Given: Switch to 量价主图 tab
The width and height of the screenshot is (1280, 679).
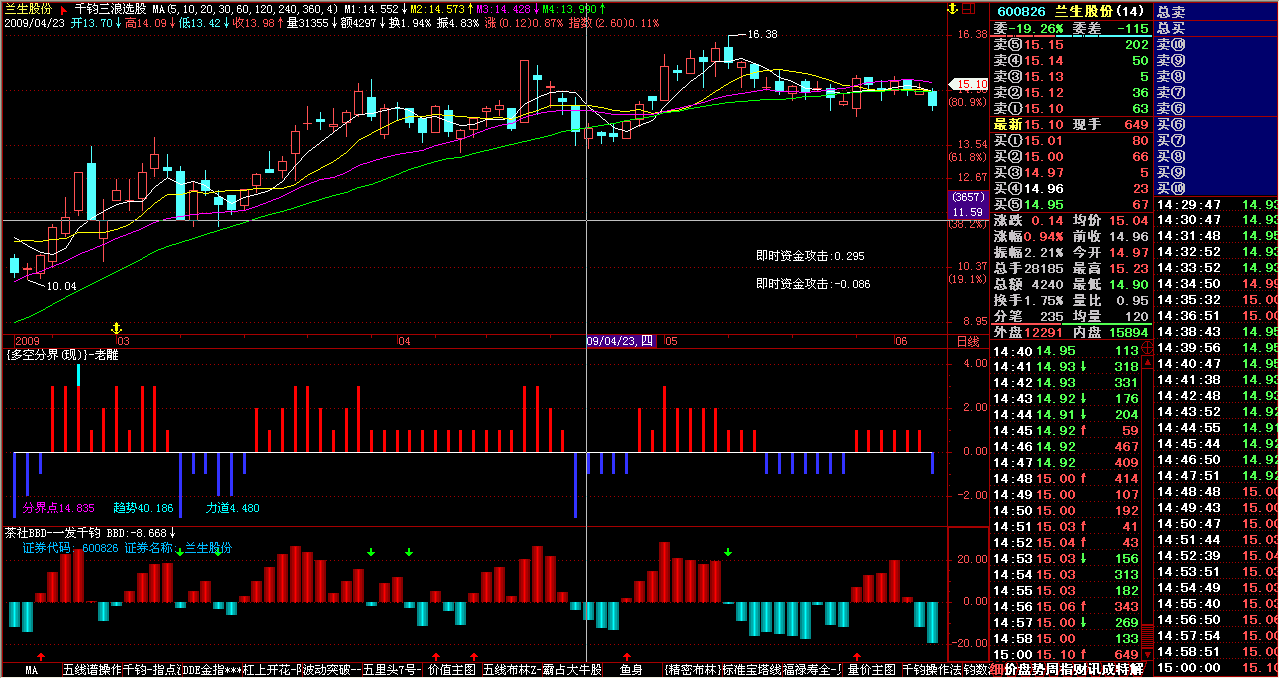Looking at the screenshot, I should coord(872,669).
